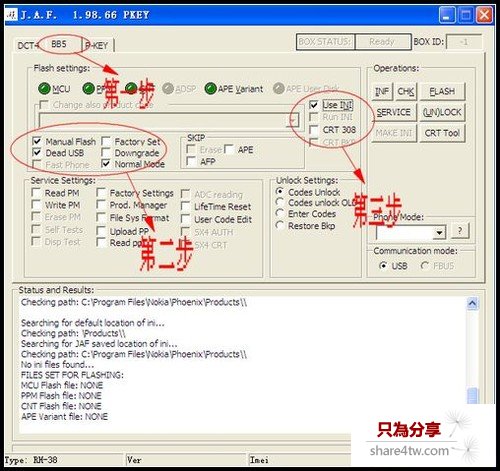Minimize the J.A.F. window
Viewport: 500px width, 471px height.
[x=447, y=15]
